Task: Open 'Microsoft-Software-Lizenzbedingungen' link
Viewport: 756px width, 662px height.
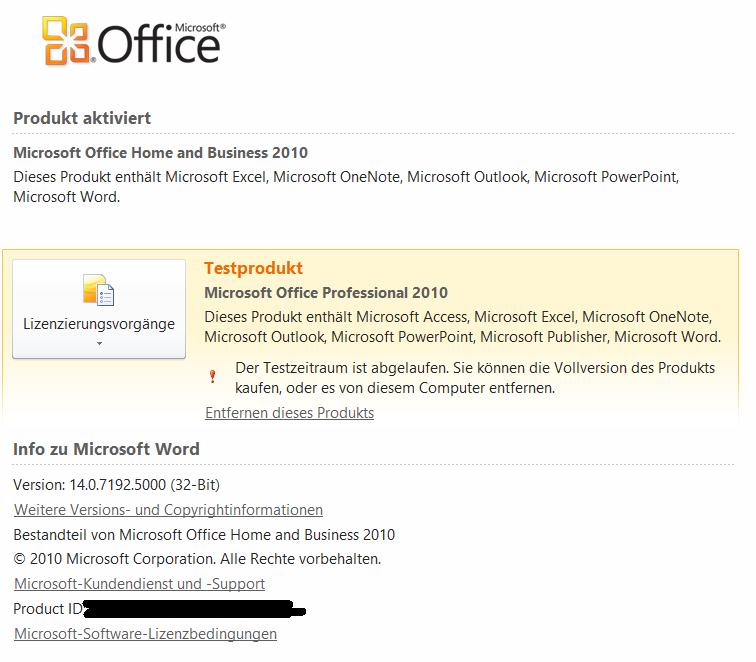Action: (145, 634)
